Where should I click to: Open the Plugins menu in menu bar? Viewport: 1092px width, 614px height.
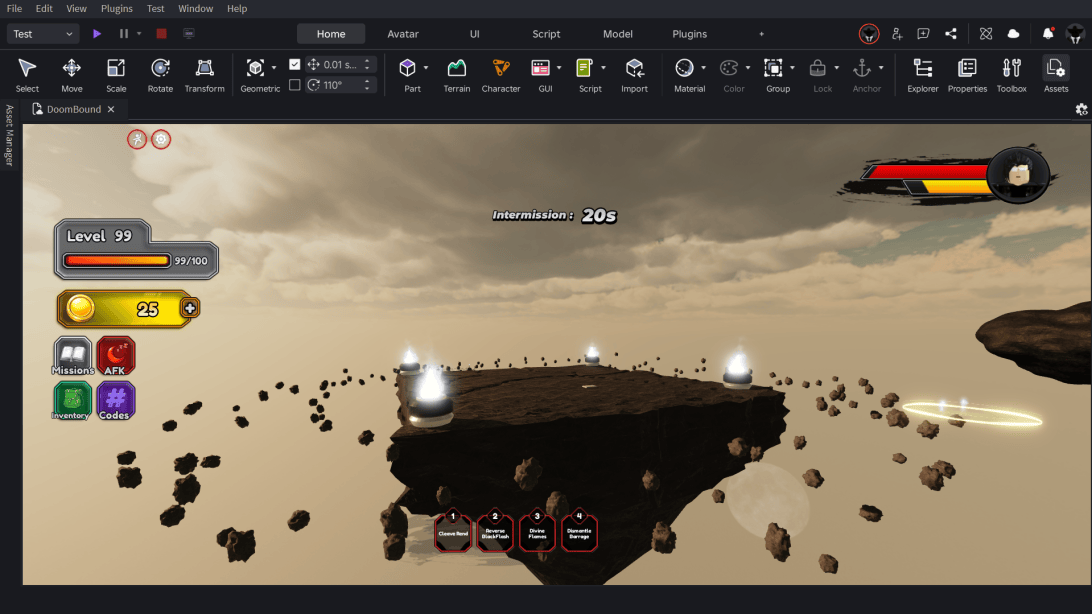pyautogui.click(x=116, y=8)
